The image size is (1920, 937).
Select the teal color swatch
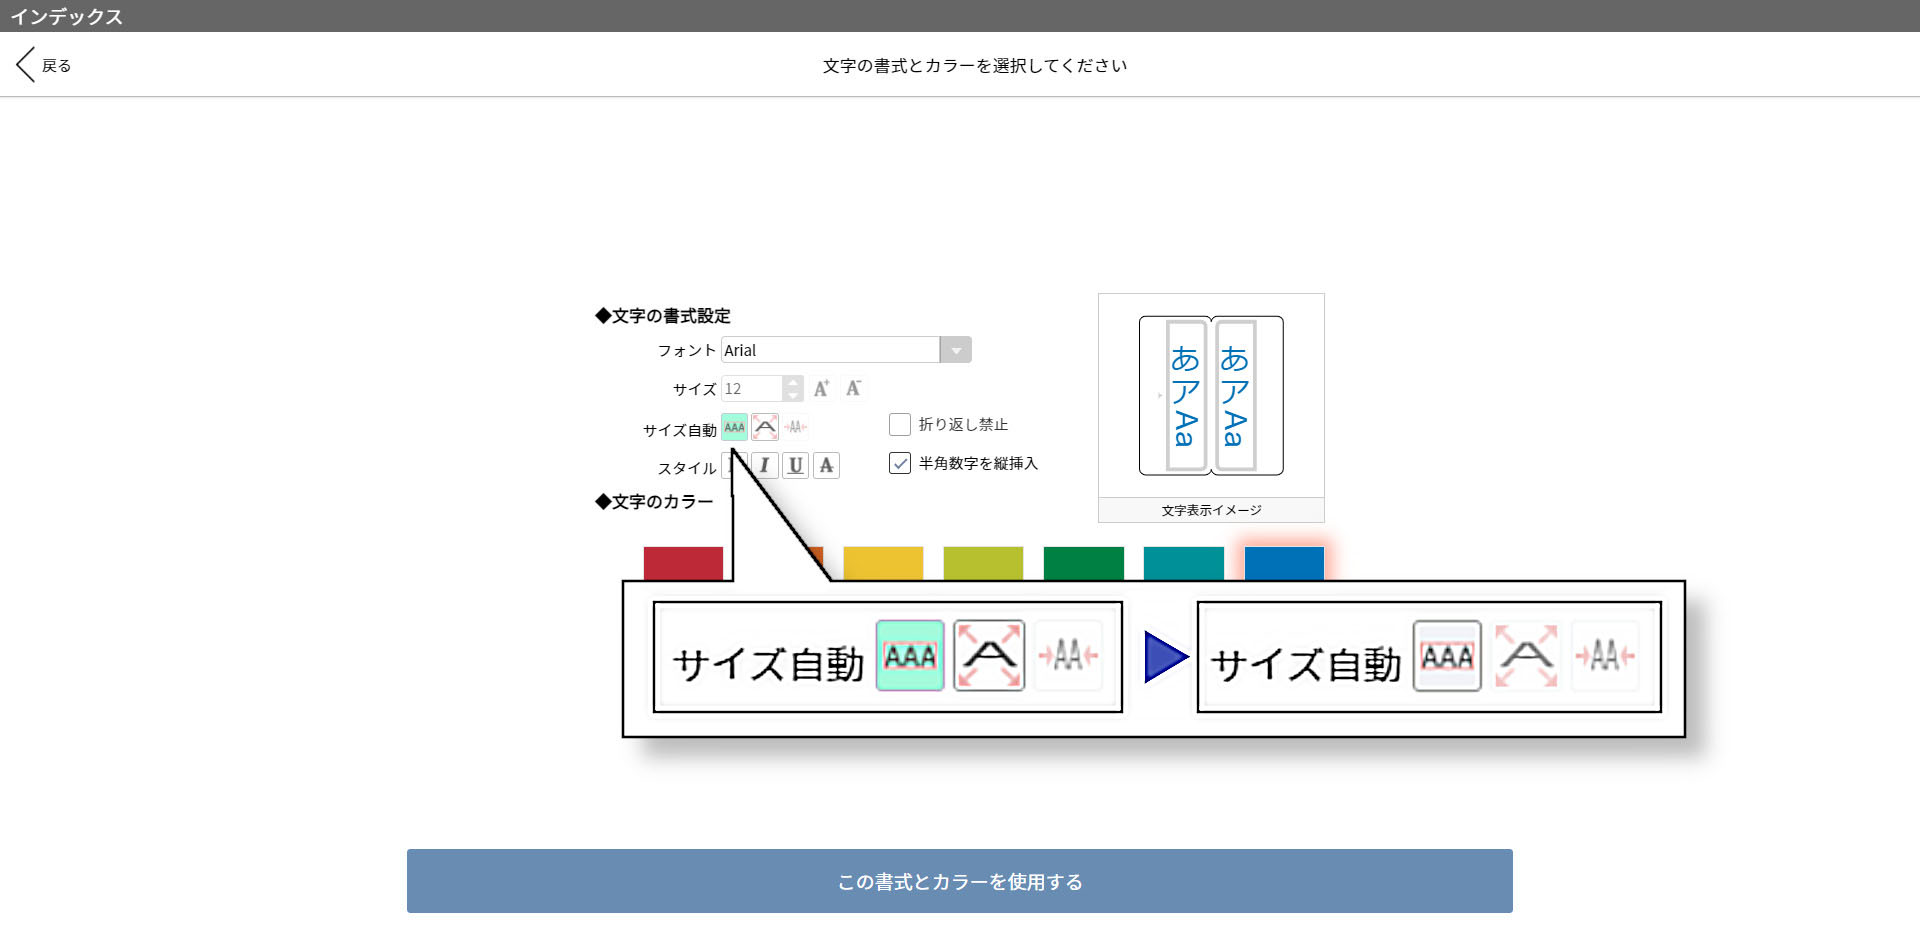click(1183, 563)
